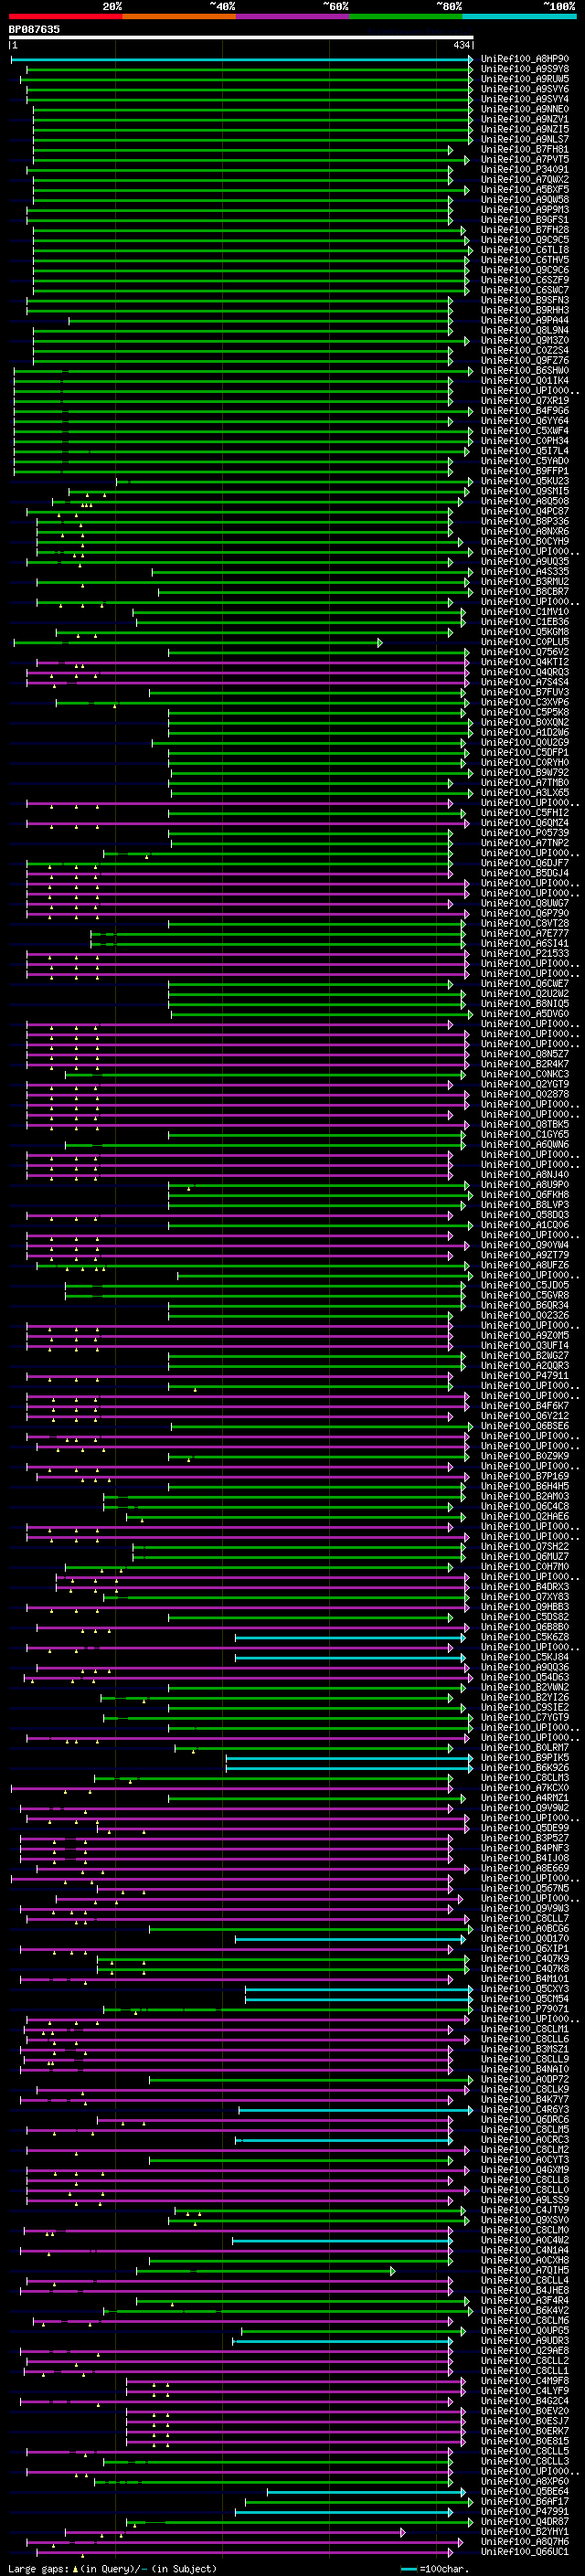Select label UniRef100_B6K4V2
Viewport: 585px width, 2576px height.
(x=525, y=2310)
